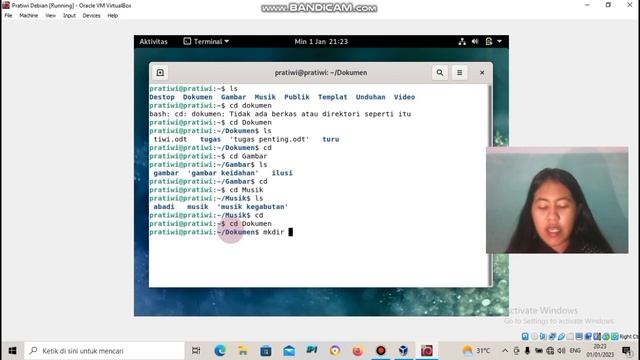Open Task View on the taskbar

coord(196,351)
